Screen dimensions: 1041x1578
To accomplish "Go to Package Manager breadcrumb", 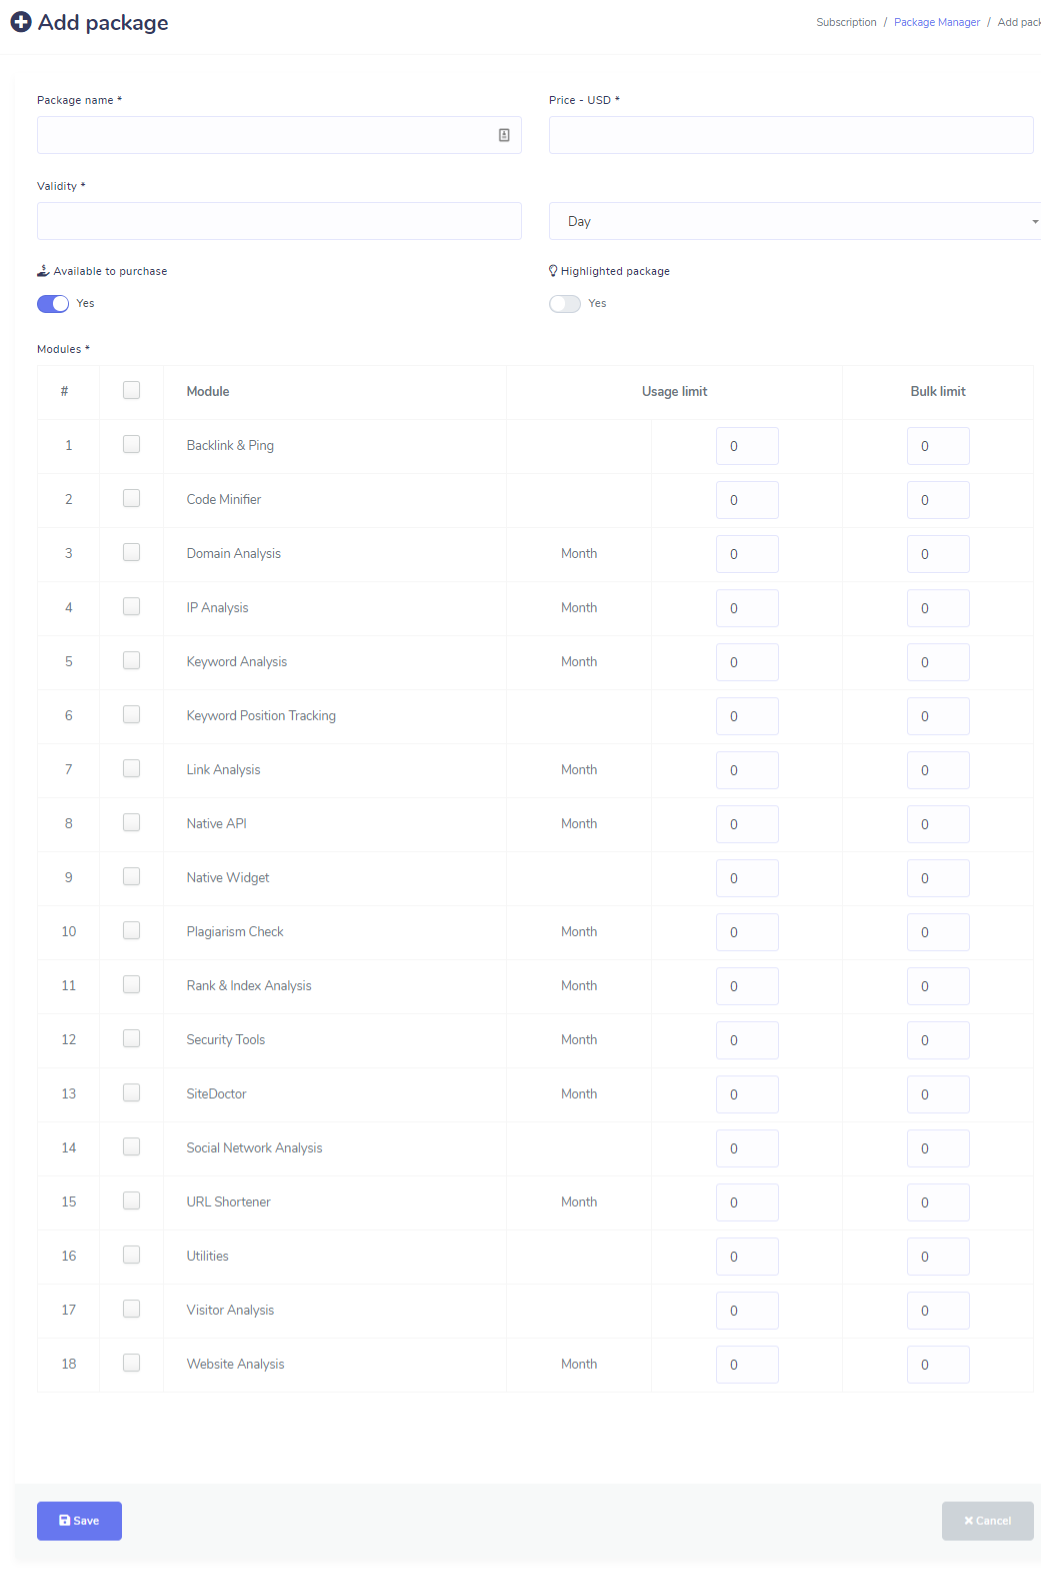I will tap(936, 22).
